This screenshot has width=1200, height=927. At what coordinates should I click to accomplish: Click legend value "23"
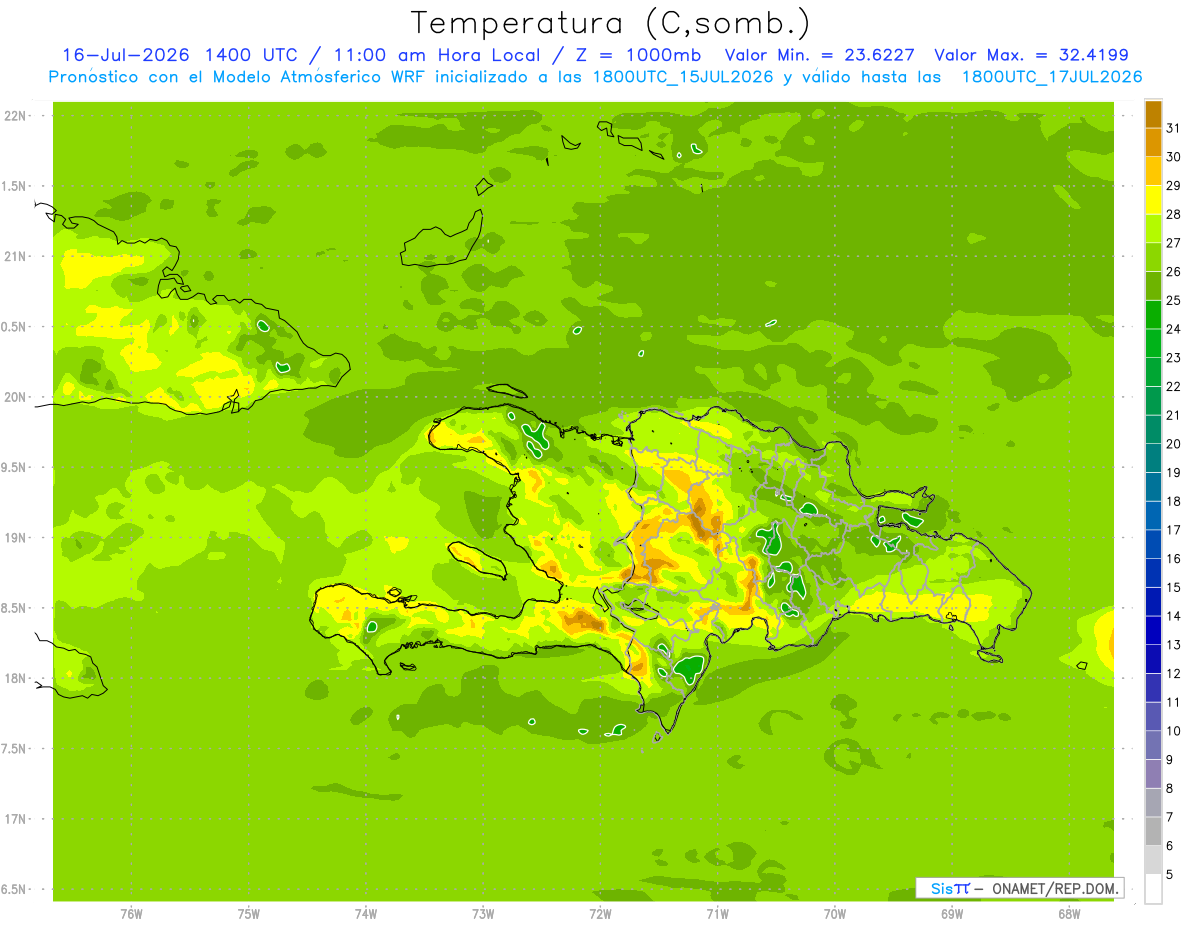1173,358
